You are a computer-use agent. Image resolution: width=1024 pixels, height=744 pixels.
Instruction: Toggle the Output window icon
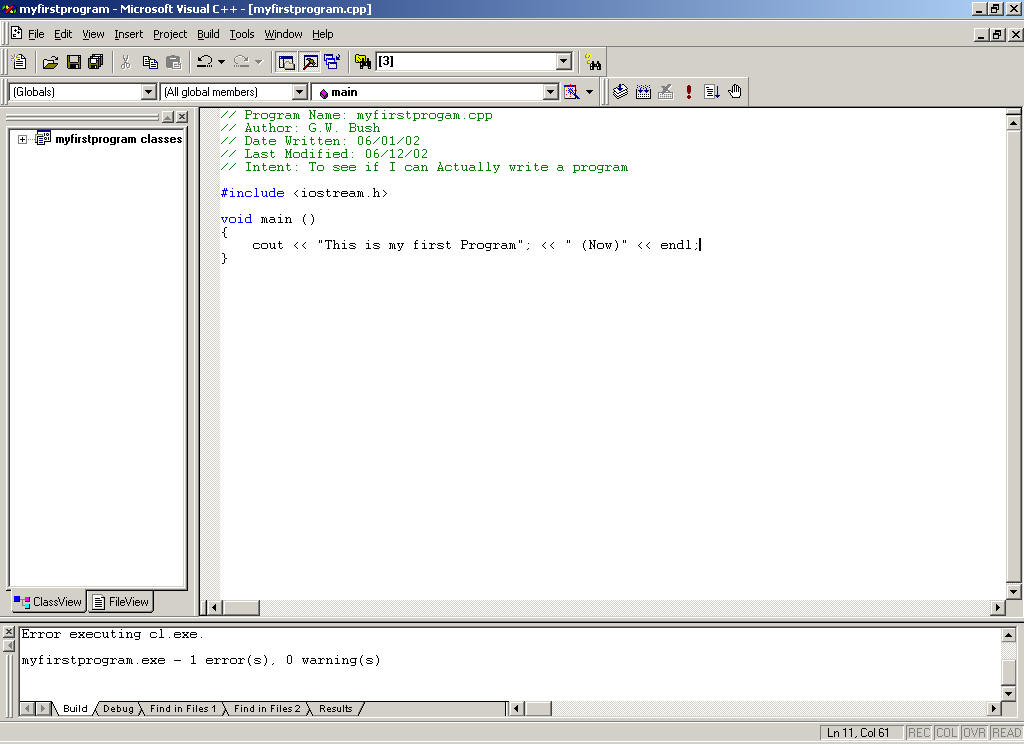click(310, 62)
